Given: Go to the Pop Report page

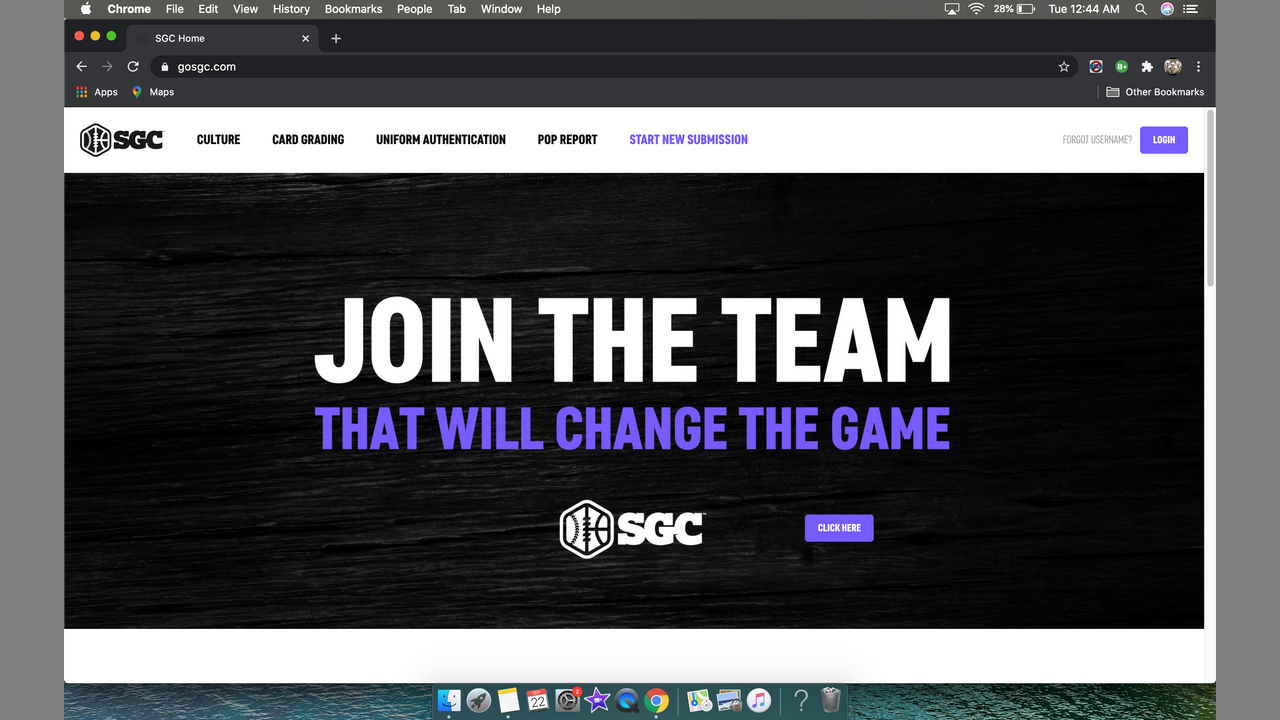Looking at the screenshot, I should point(567,140).
